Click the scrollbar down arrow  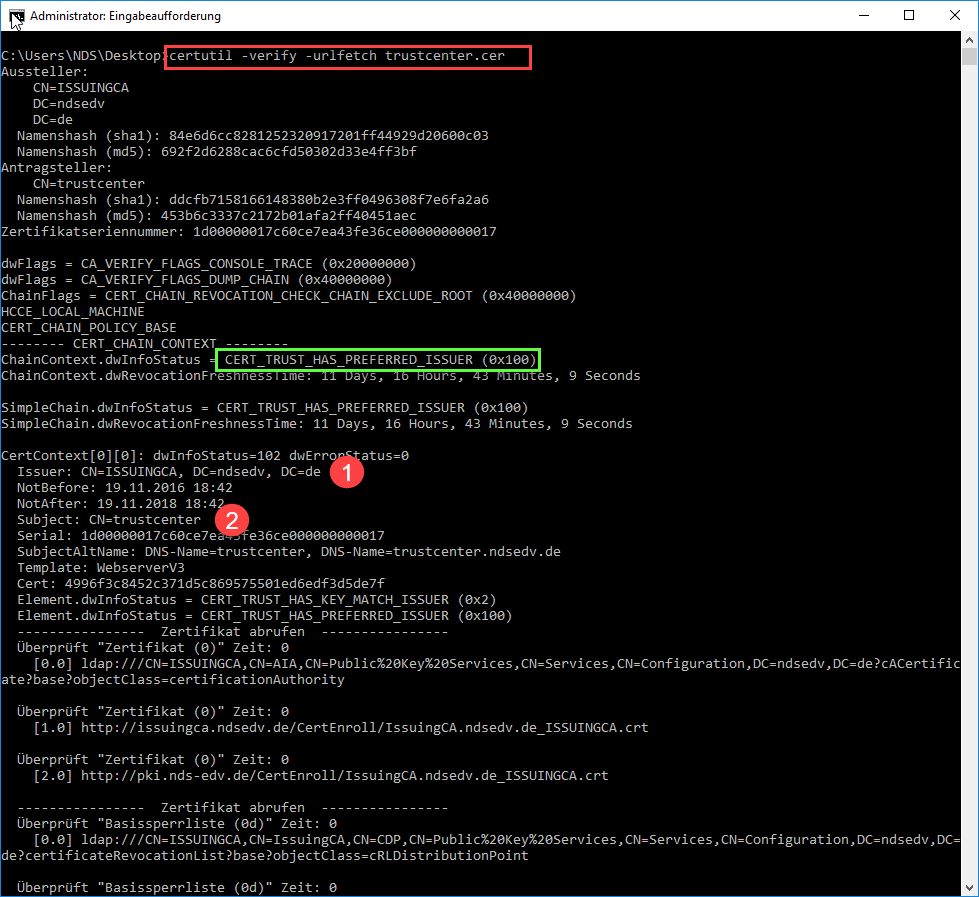(969, 887)
